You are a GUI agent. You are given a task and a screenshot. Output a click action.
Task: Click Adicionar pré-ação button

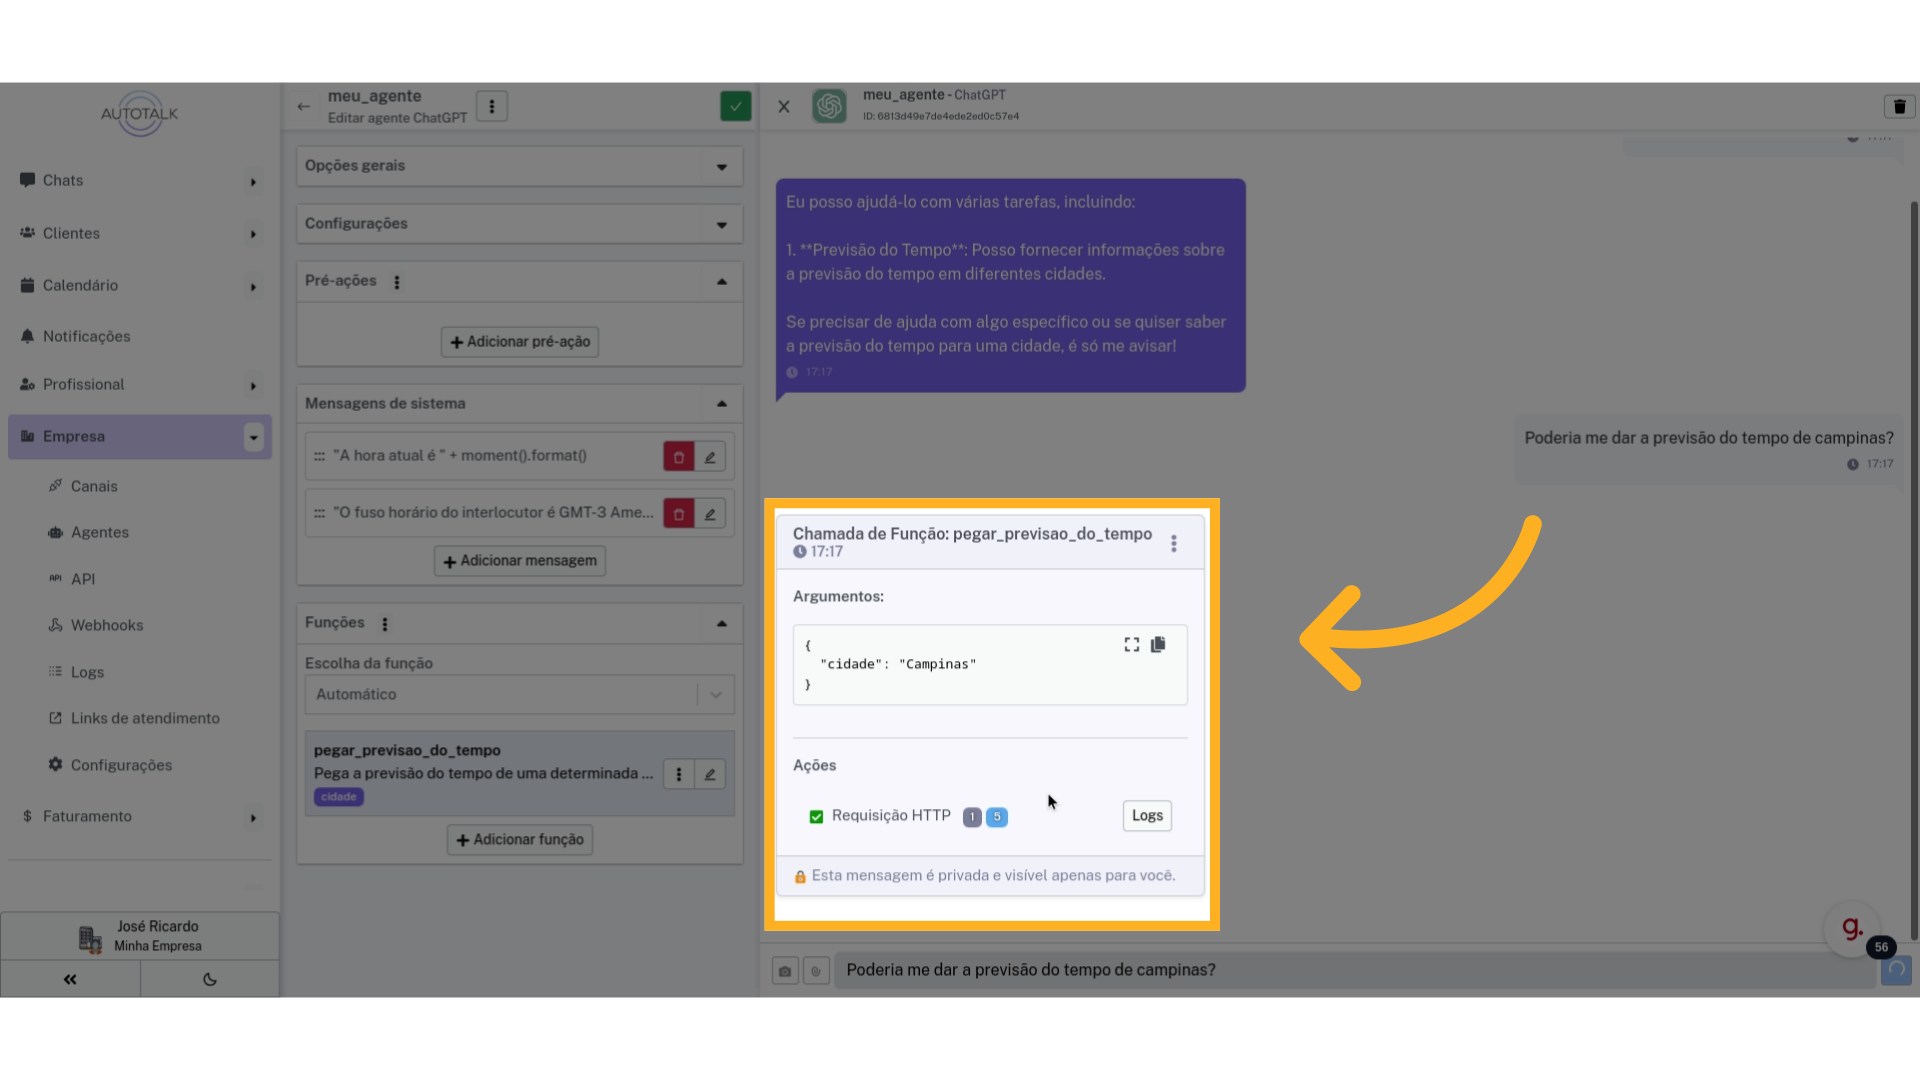520,342
